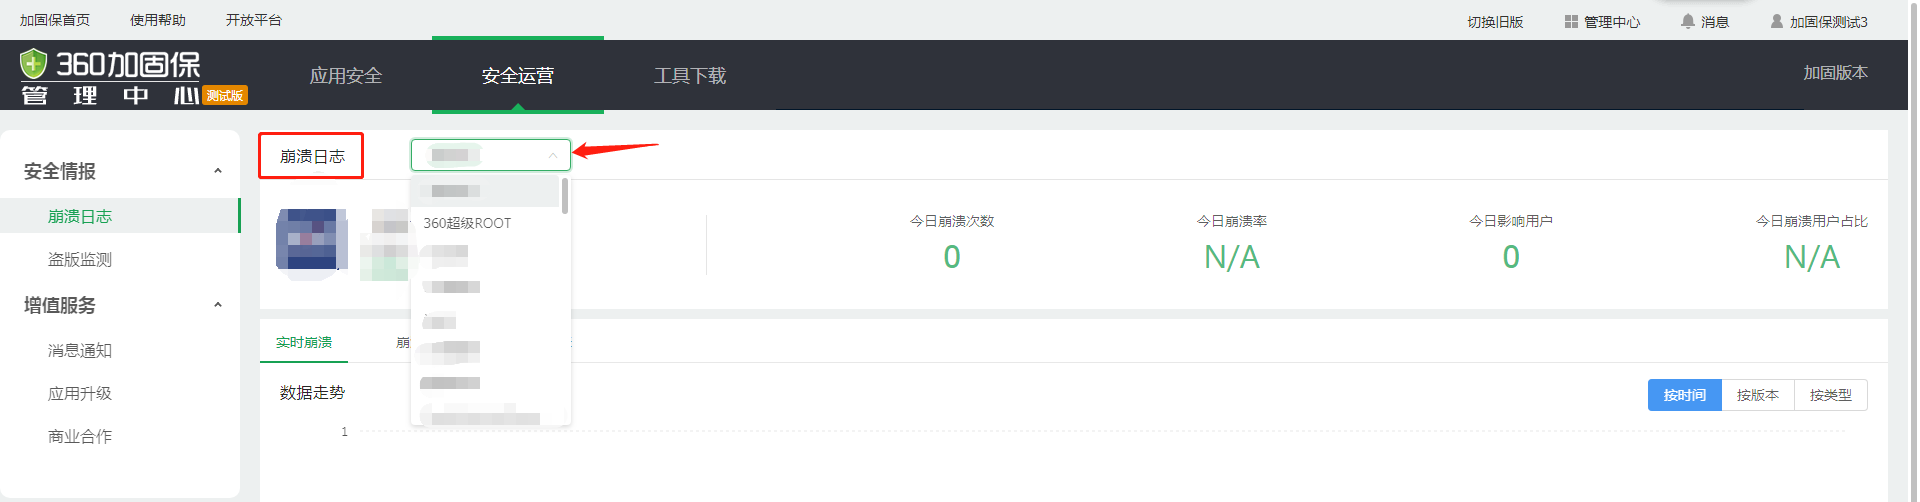Click the 加固版本 link
This screenshot has height=502, width=1920.
pos(1835,73)
